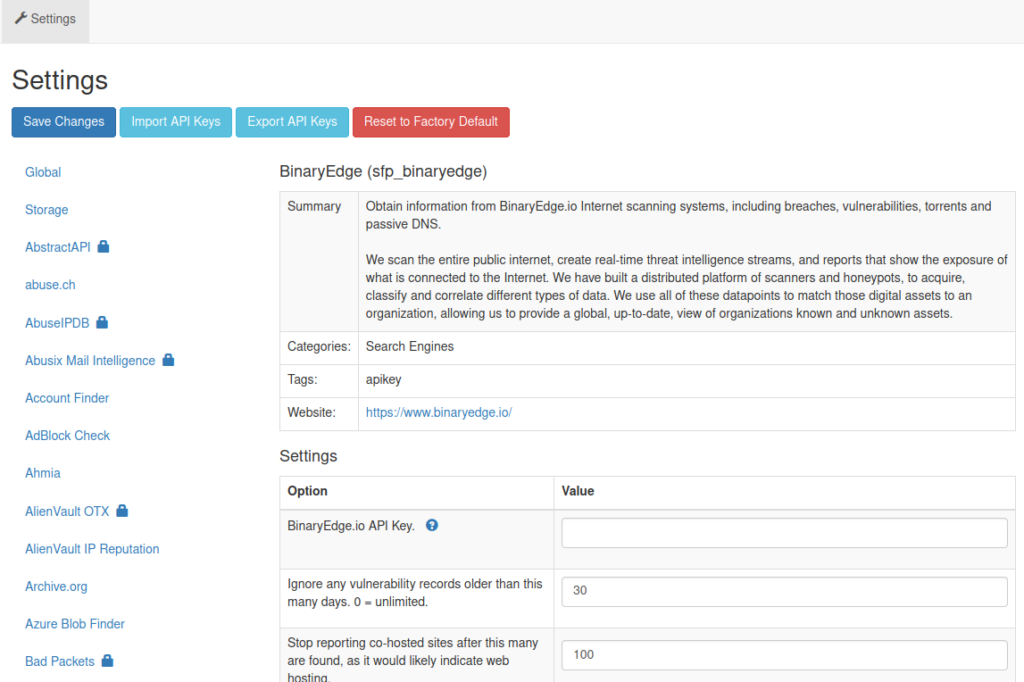Click the 'Search Engines' category value
Screen dimensions: 1024x682
click(x=409, y=346)
